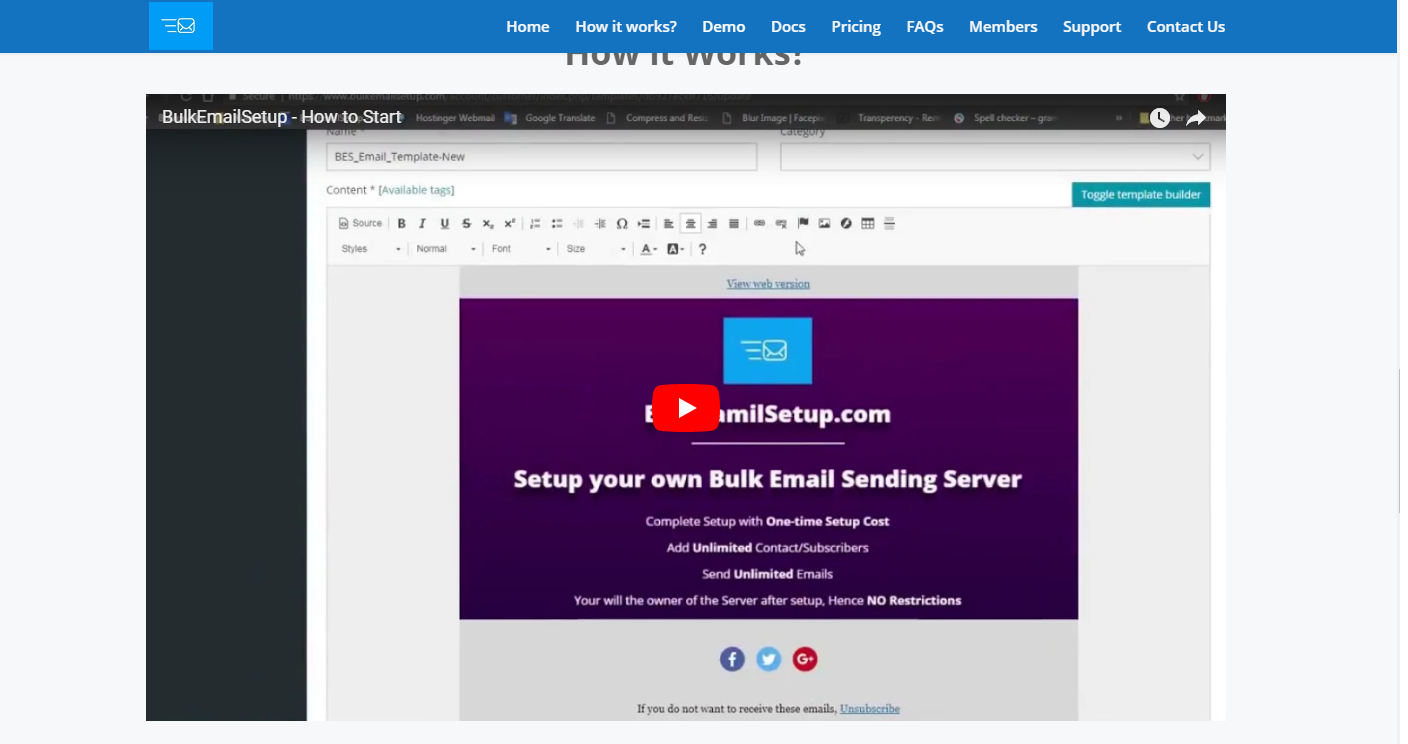
Task: Click Bold icon in the editor toolbar
Action: coord(401,224)
